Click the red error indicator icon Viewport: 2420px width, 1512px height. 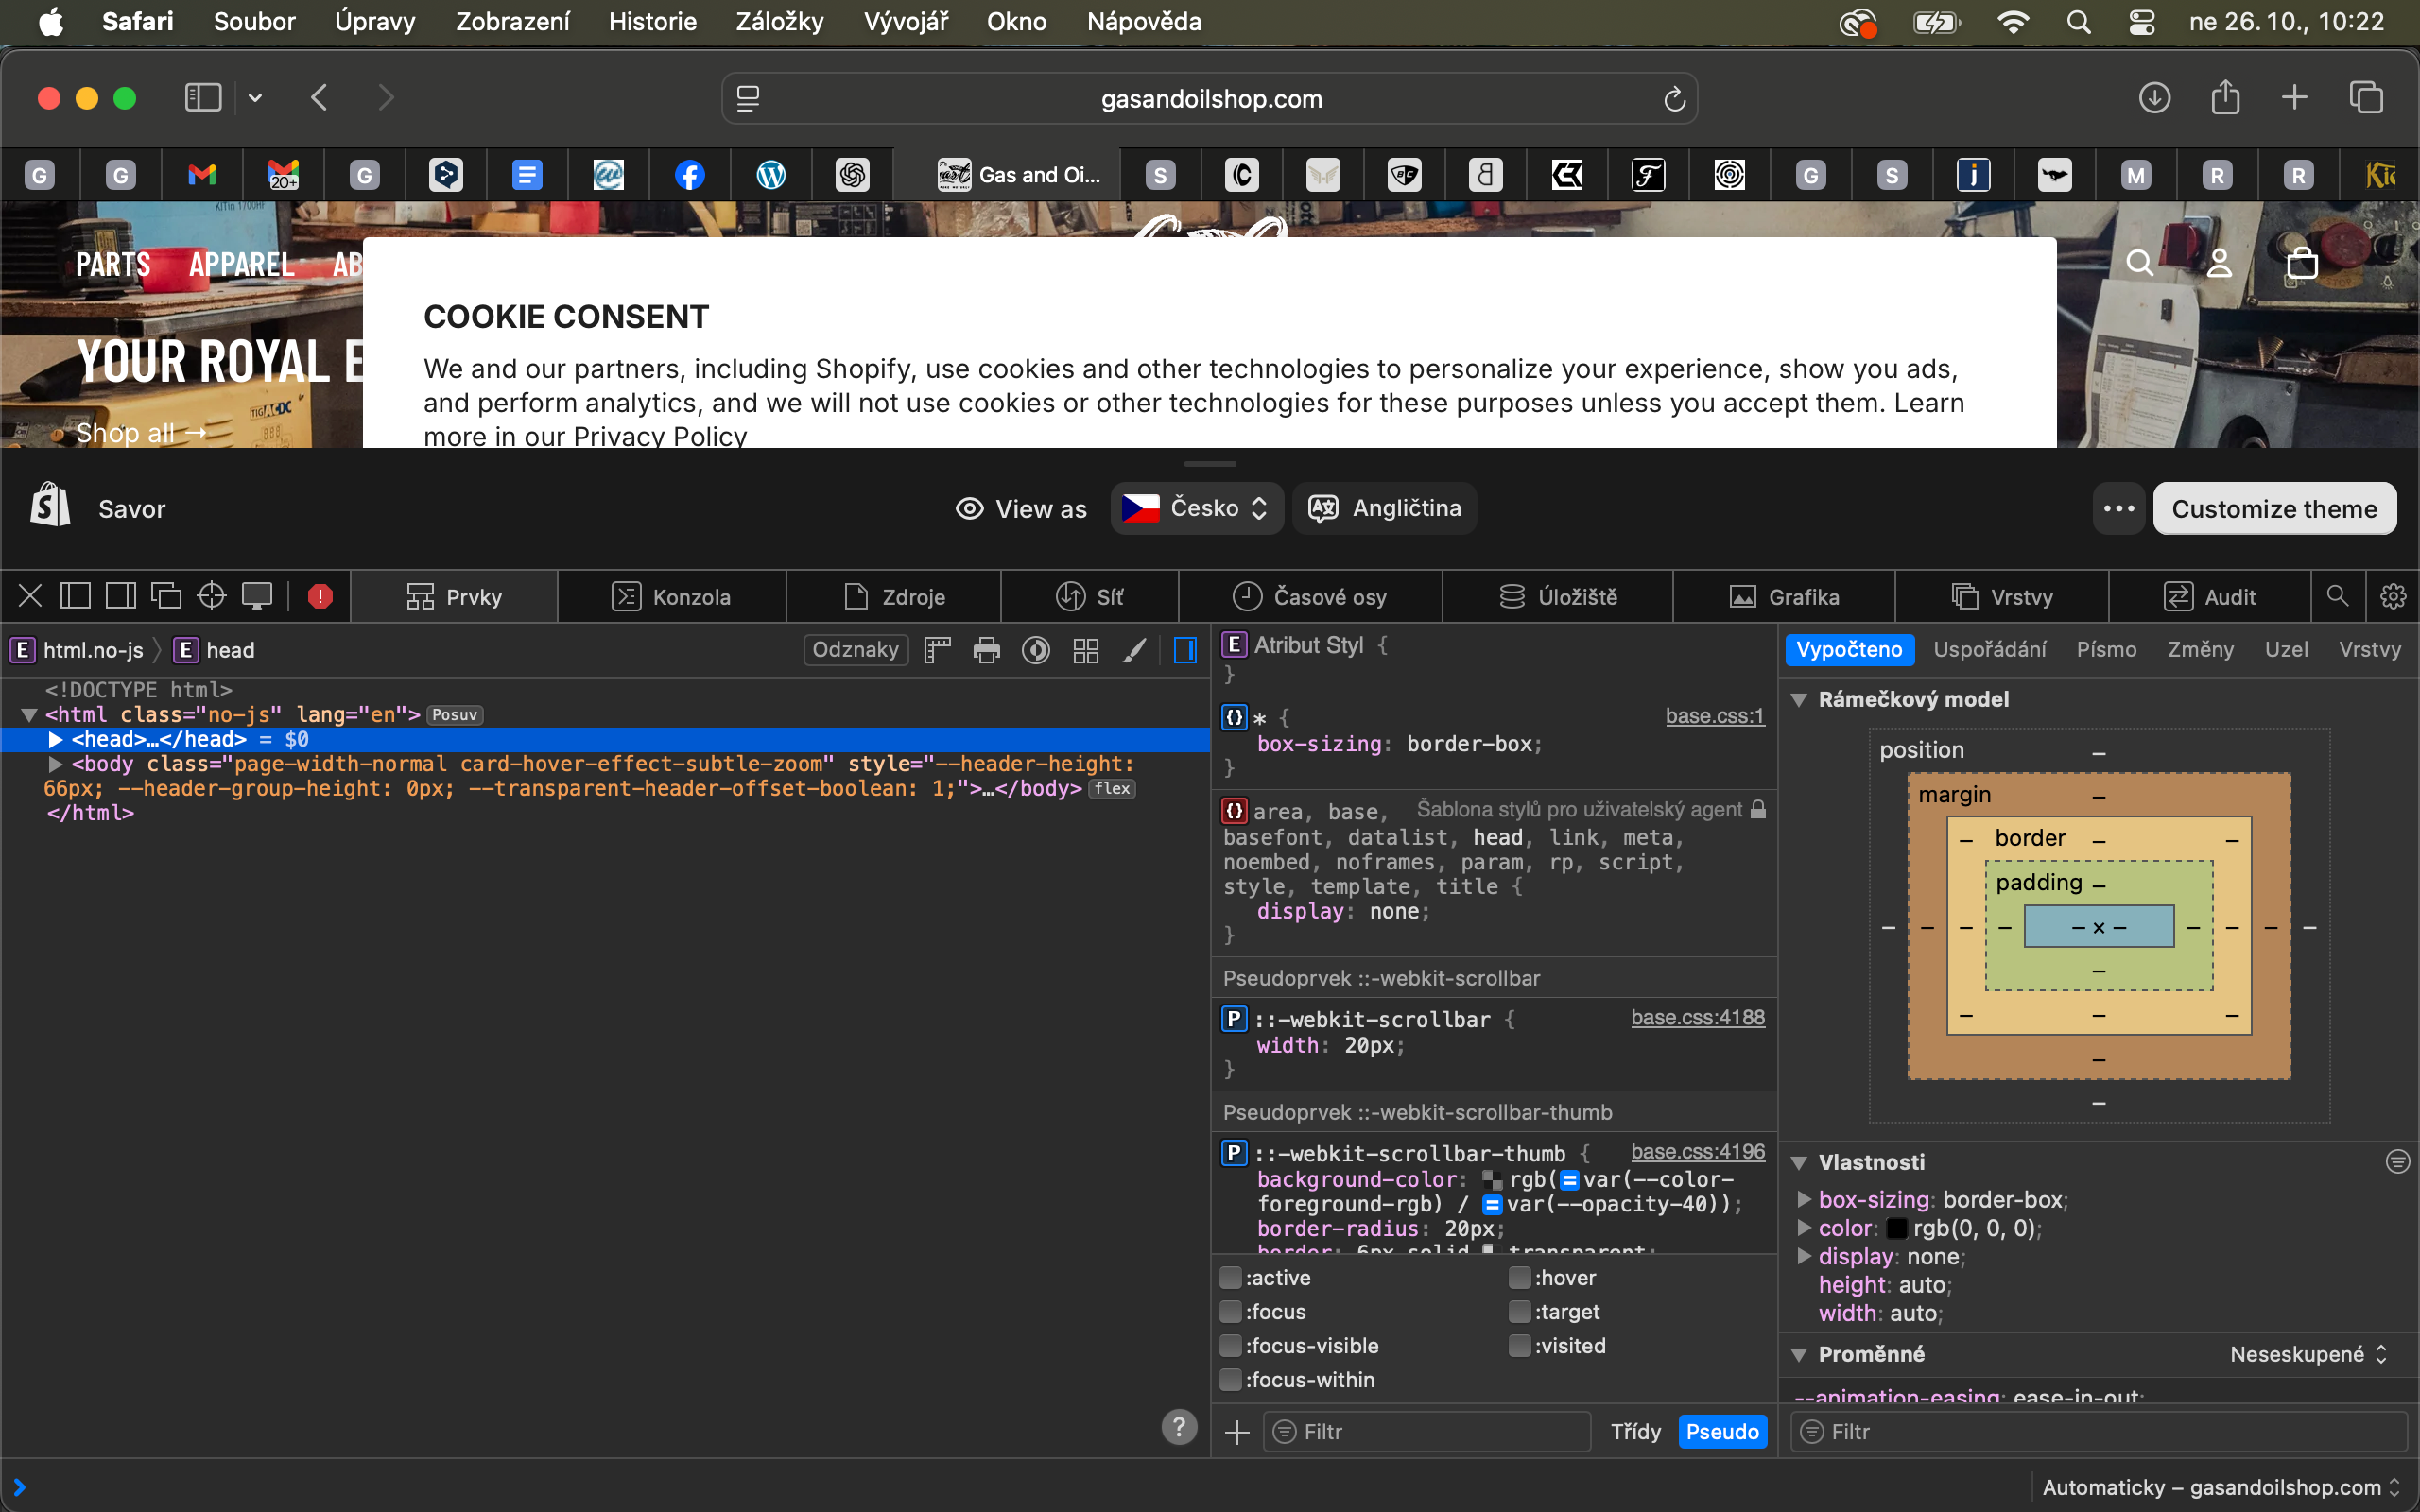320,597
